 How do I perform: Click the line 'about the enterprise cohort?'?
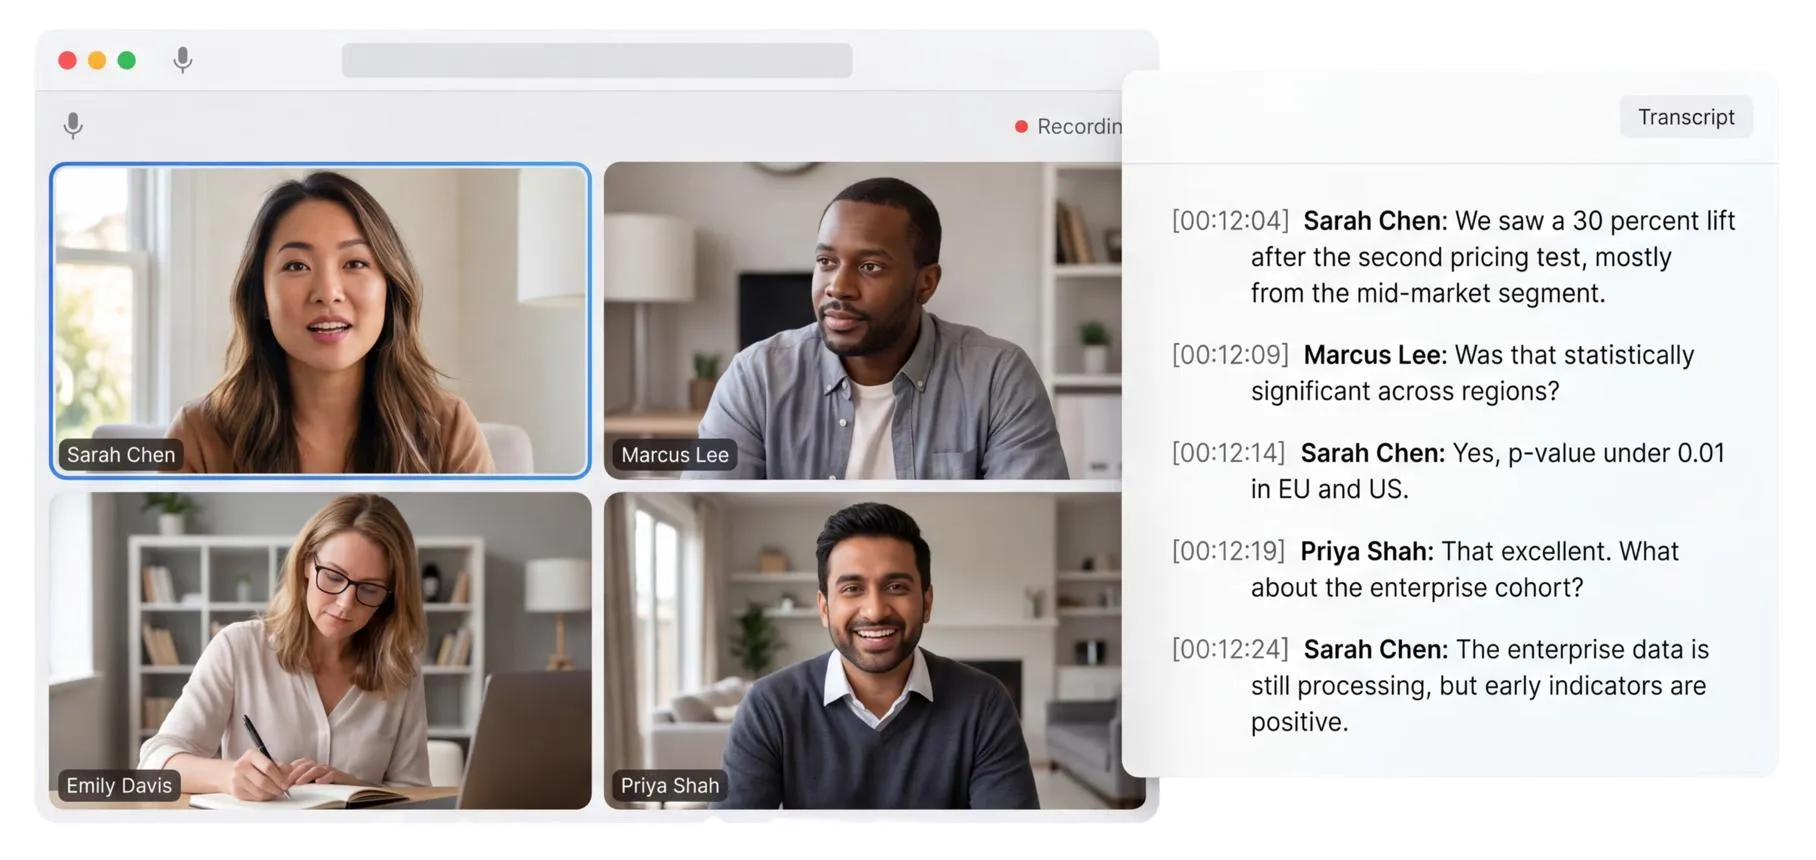tap(1417, 588)
